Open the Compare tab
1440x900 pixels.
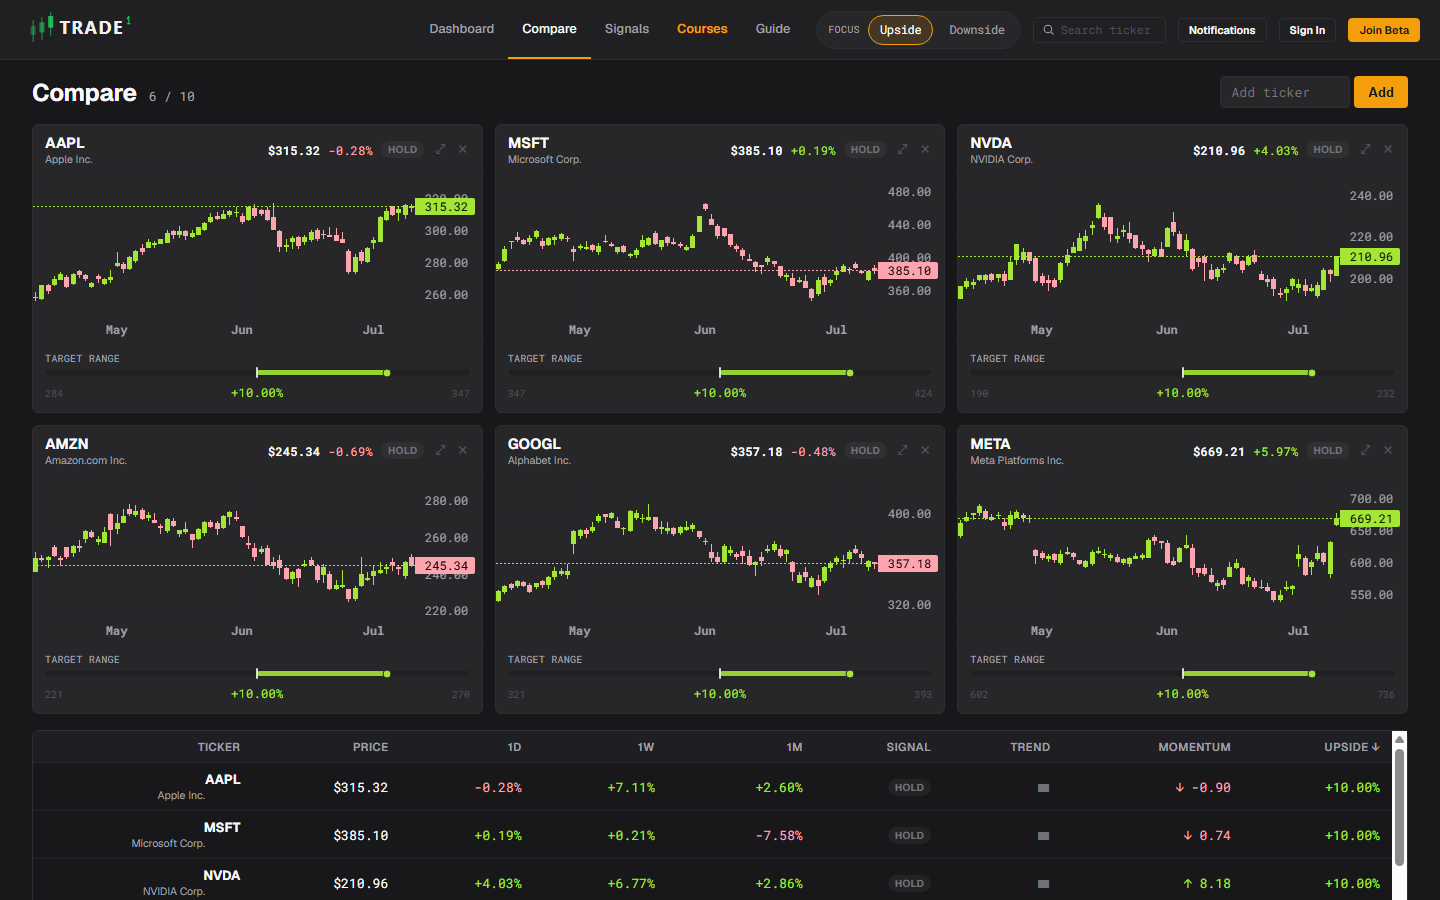pyautogui.click(x=549, y=29)
